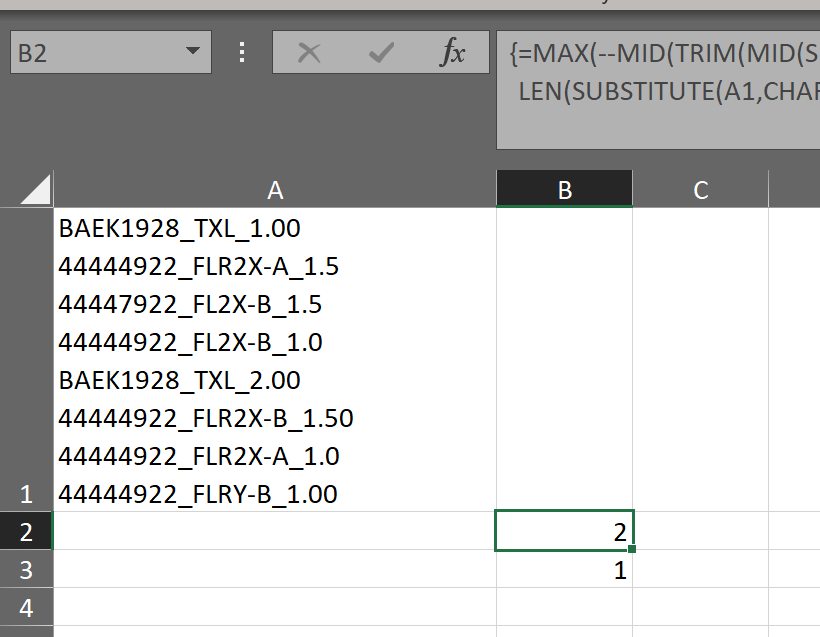Click cell text BAEK1928_TXL_1.00
The image size is (820, 637).
(179, 229)
